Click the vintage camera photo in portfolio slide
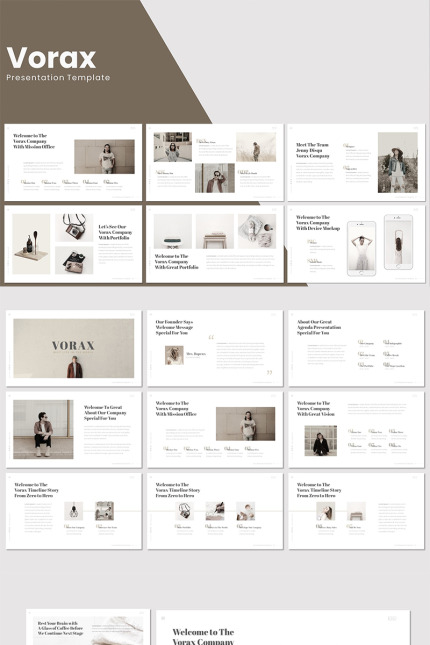 coord(74,227)
